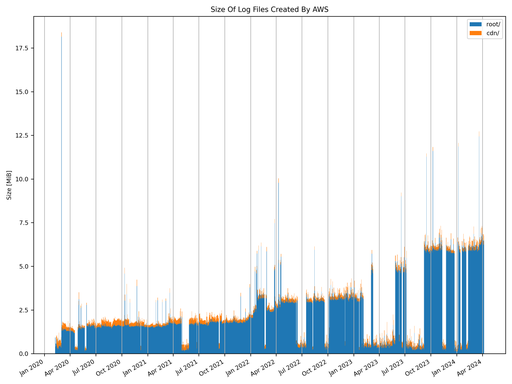Click the orange cdn/ legend swatch

pos(475,33)
